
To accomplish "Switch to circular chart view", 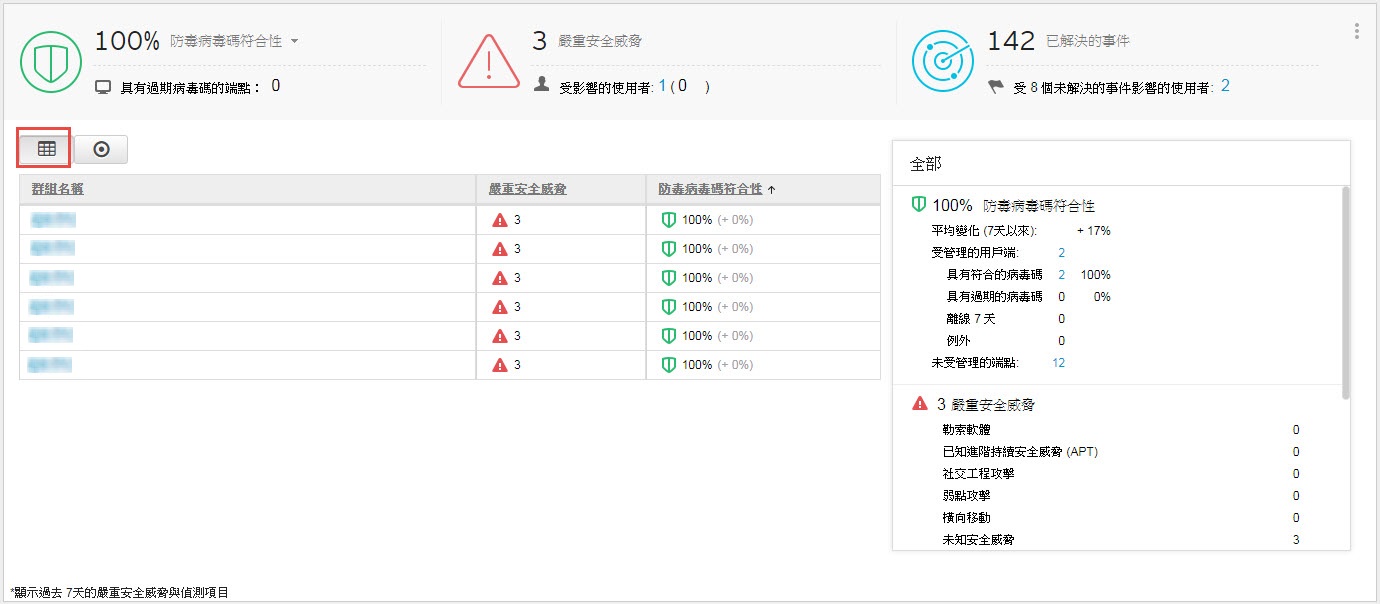I will coord(101,149).
